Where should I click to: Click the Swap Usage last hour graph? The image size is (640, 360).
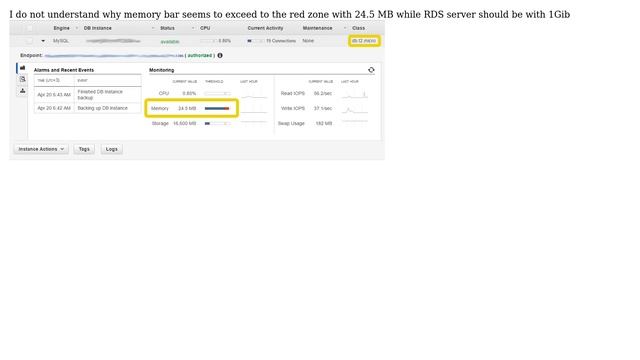[354, 122]
